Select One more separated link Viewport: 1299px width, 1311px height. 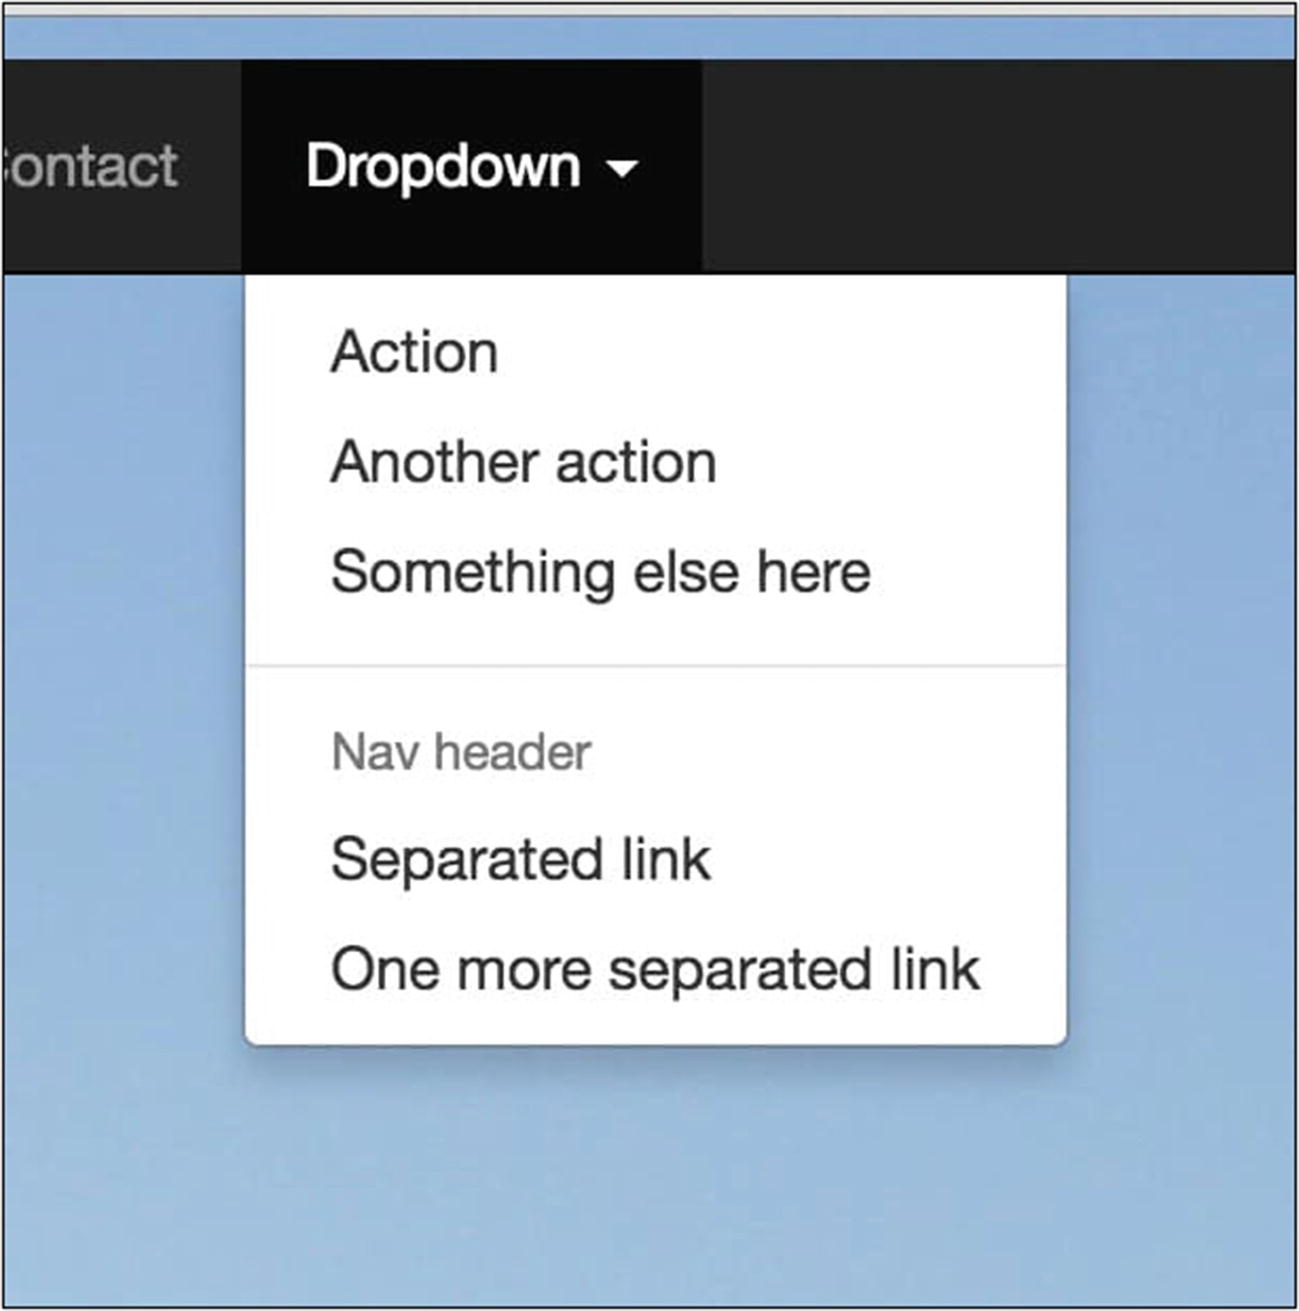655,970
